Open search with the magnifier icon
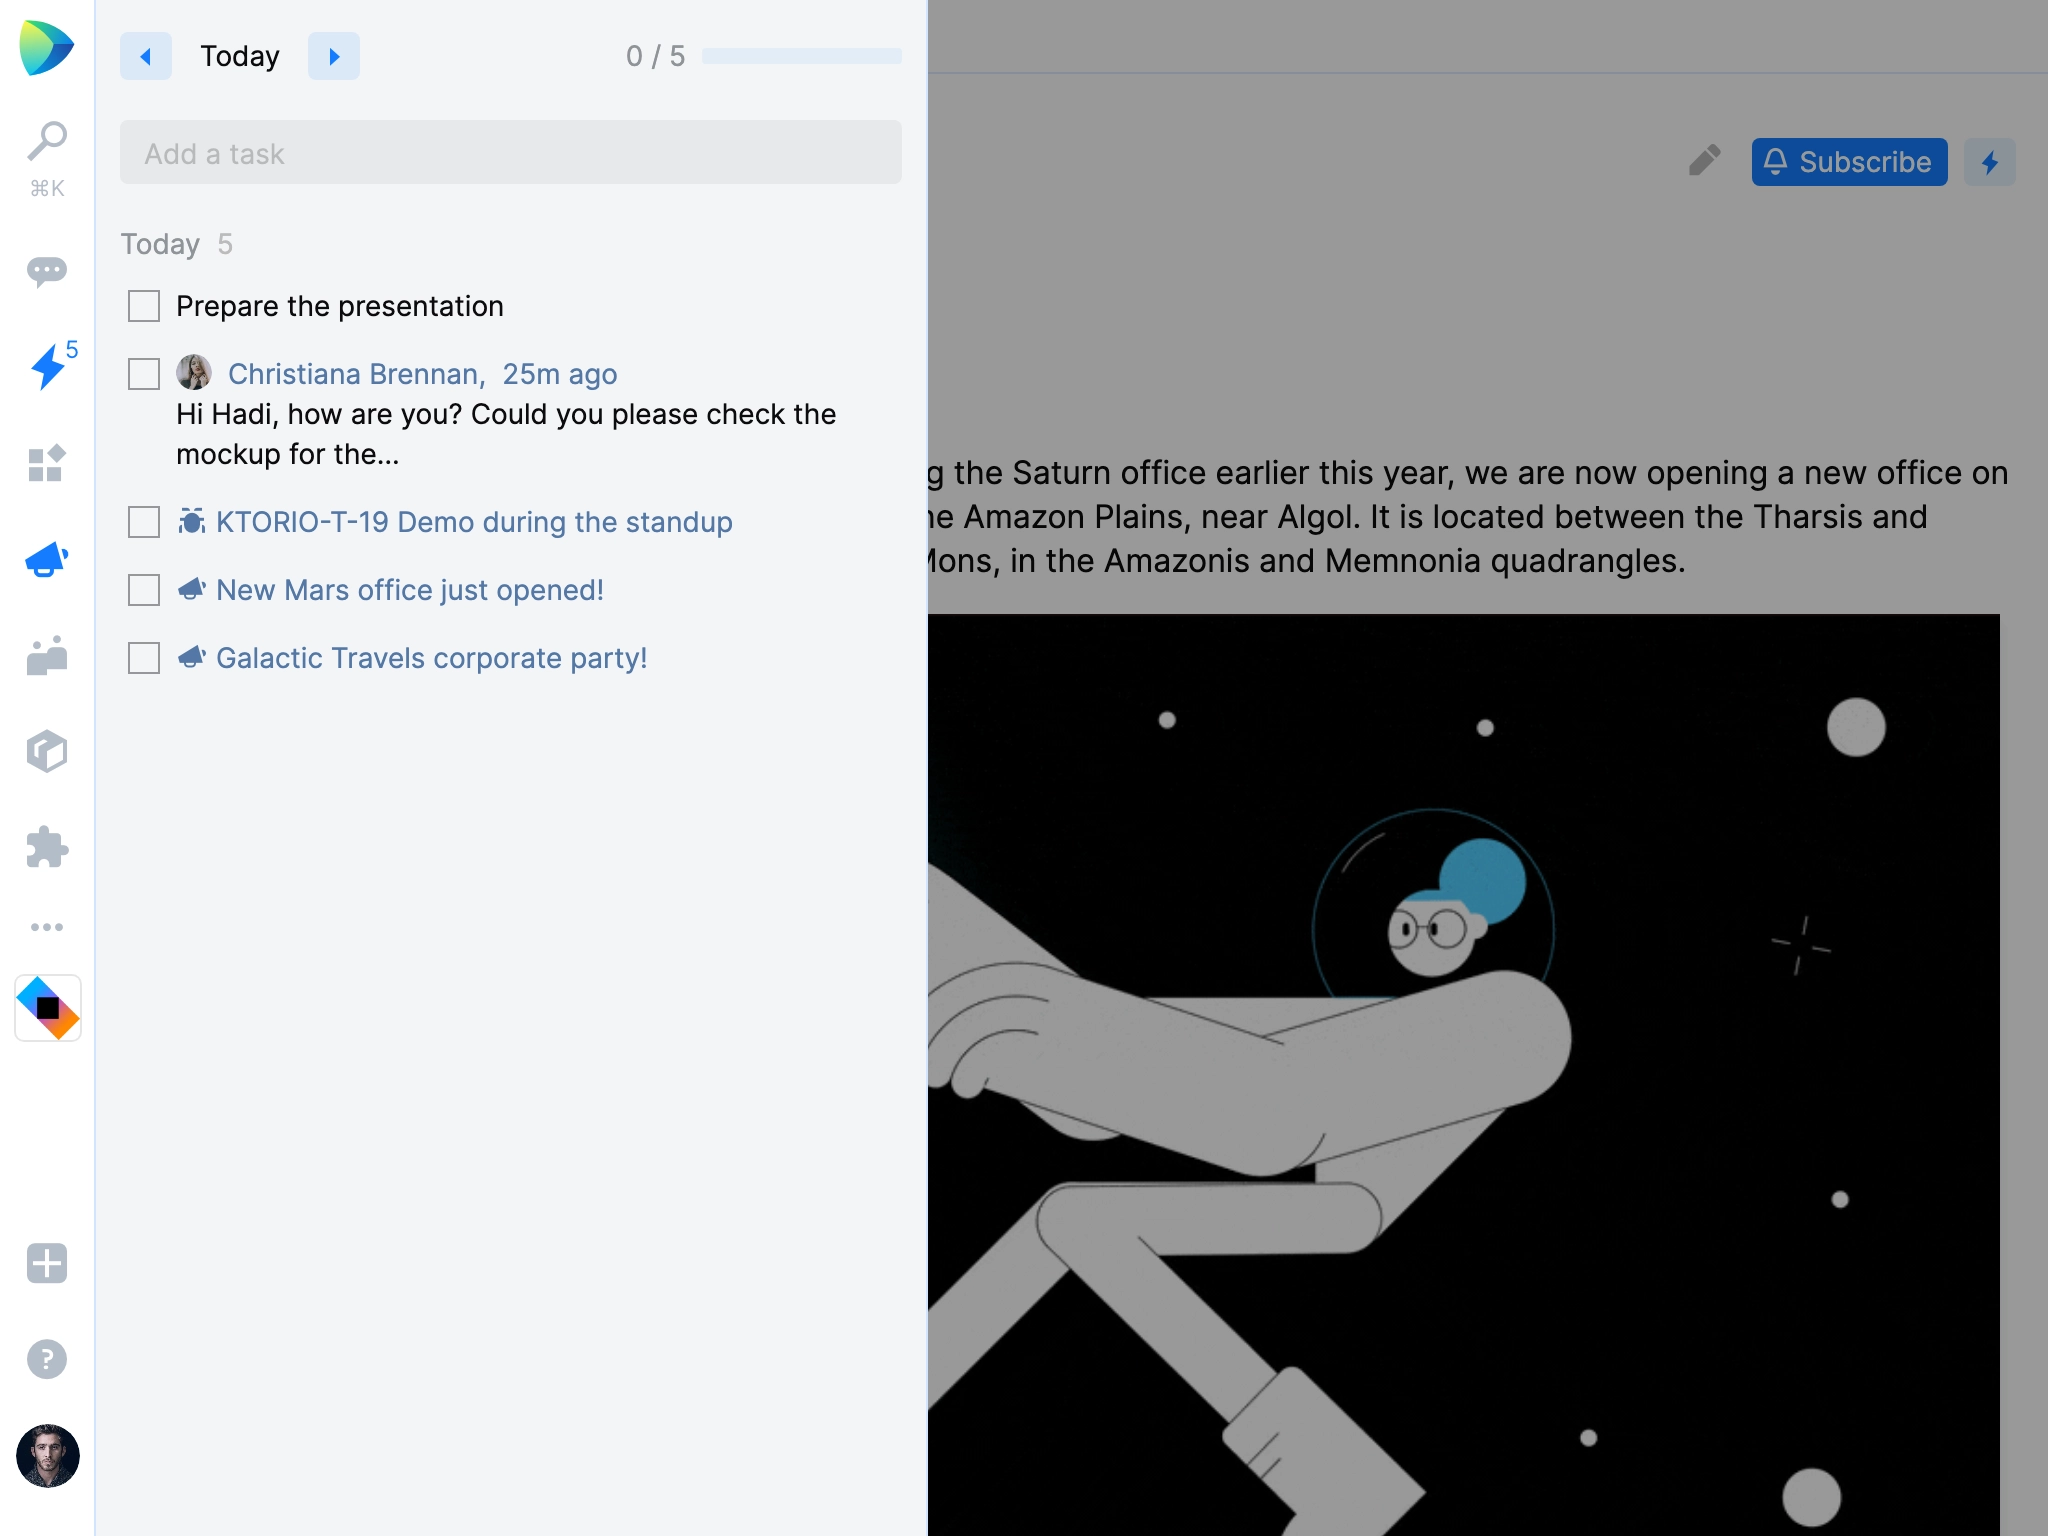Viewport: 2048px width, 1536px height. [x=47, y=141]
